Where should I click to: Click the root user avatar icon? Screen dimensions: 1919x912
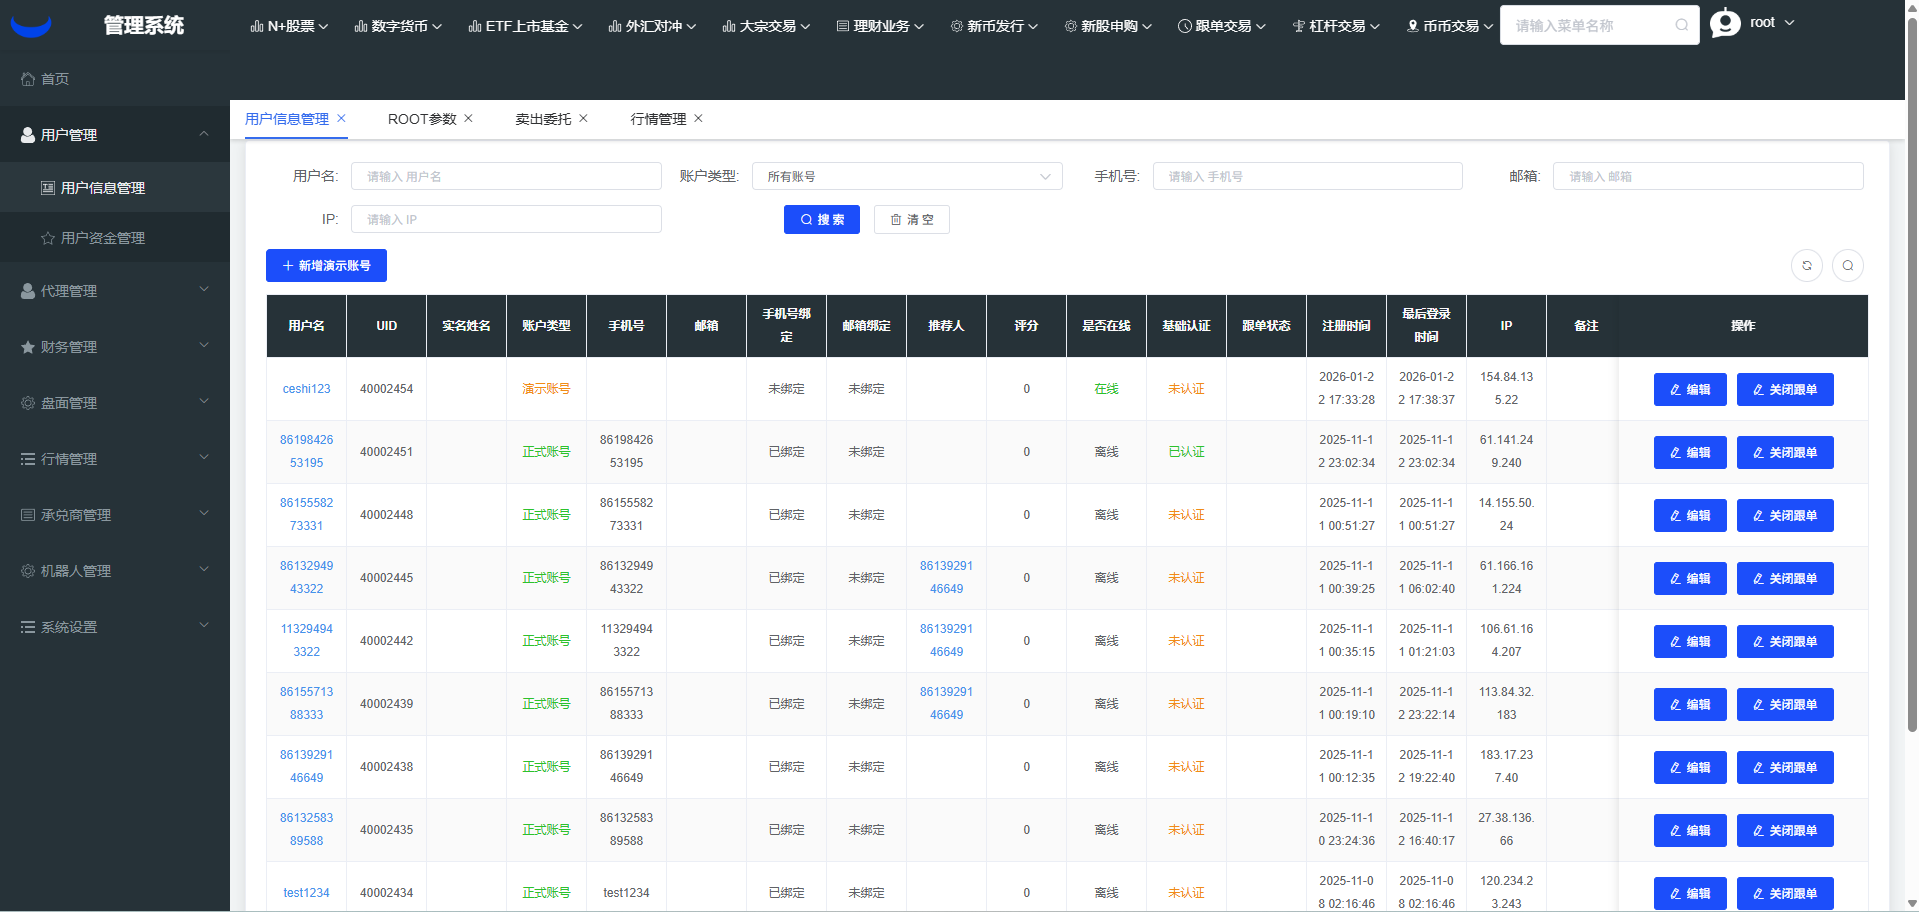[1725, 23]
